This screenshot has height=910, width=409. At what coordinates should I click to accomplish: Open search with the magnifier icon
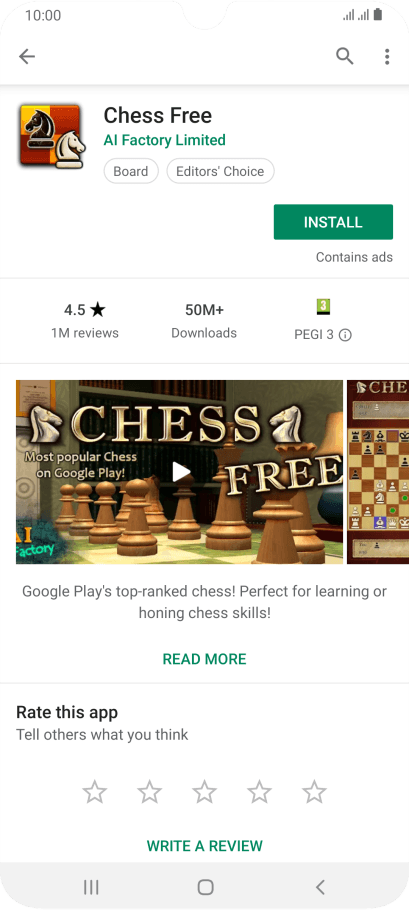pyautogui.click(x=345, y=56)
